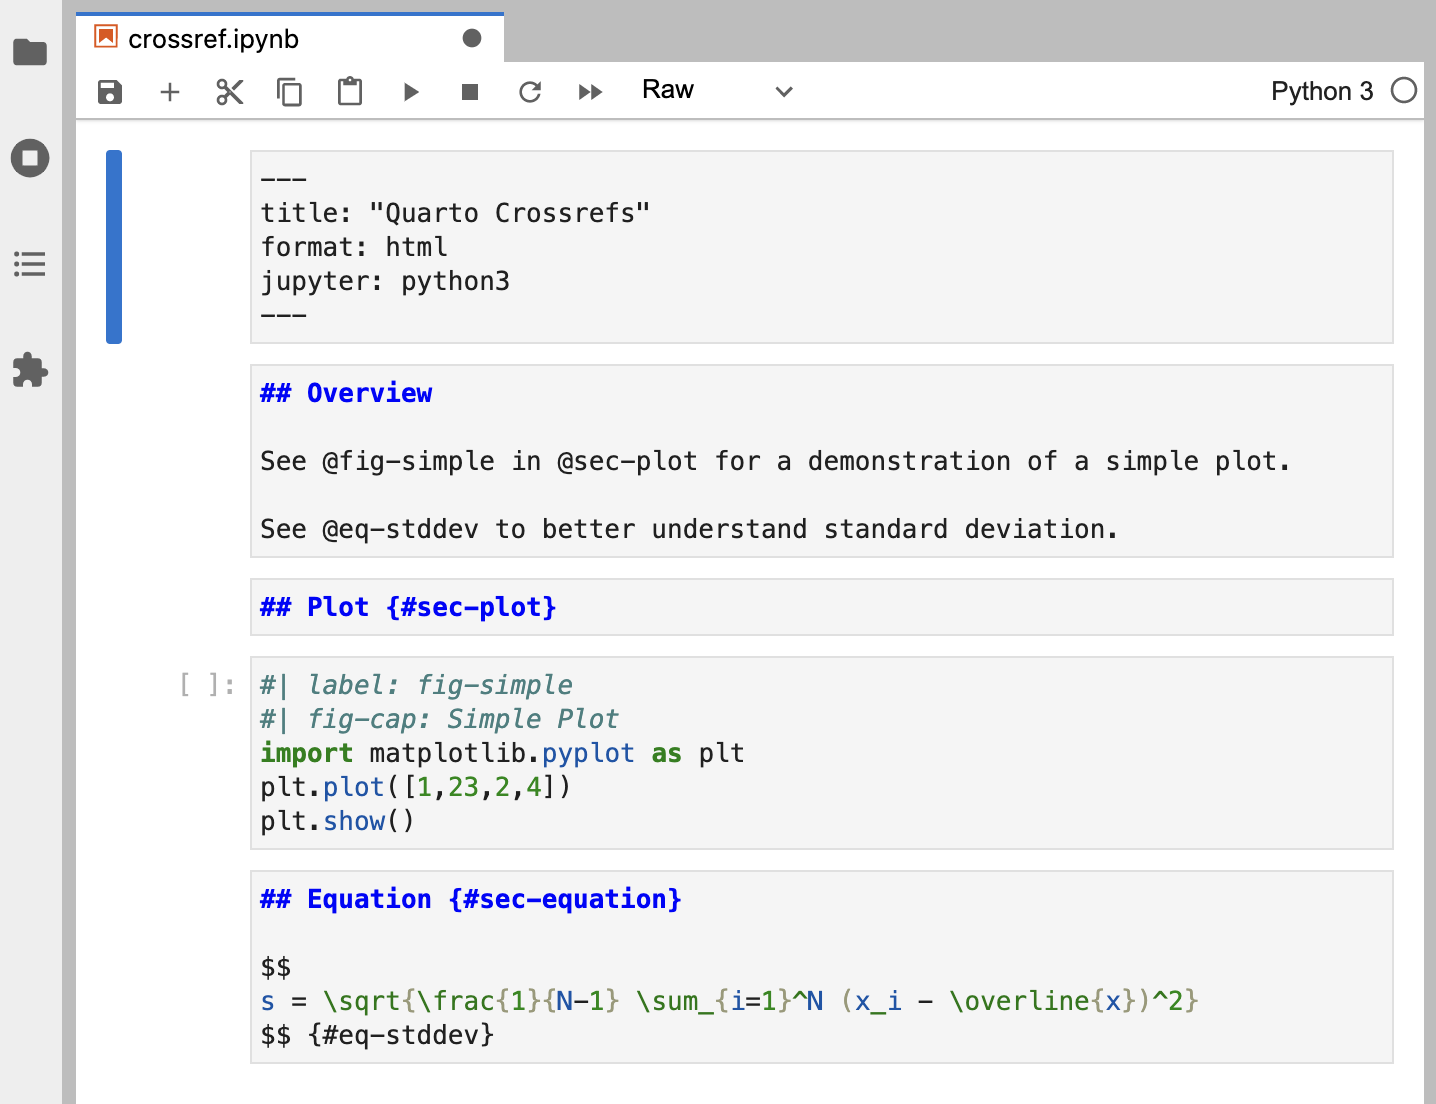This screenshot has height=1104, width=1436.
Task: Restart kernel and run all cells
Action: [x=590, y=92]
